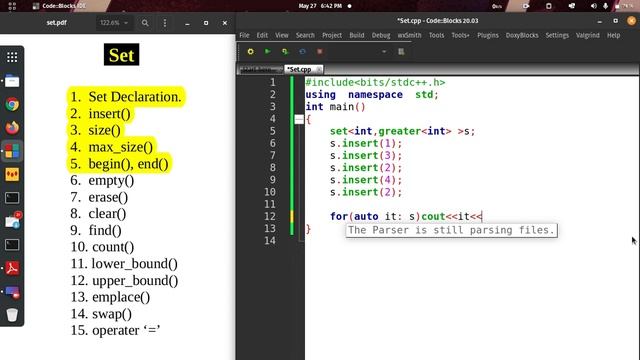The width and height of the screenshot is (640, 360).
Task: Open the red PDF reader dock icon
Action: (x=12, y=268)
